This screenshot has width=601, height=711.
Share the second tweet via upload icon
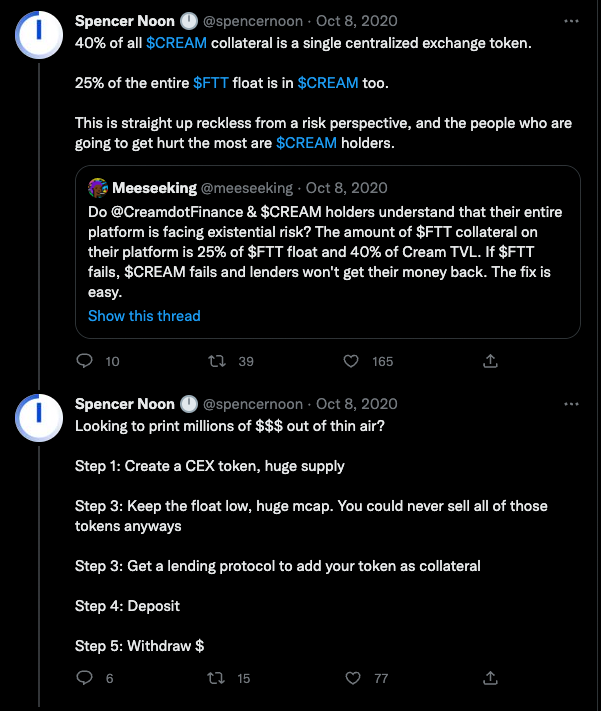tap(490, 678)
